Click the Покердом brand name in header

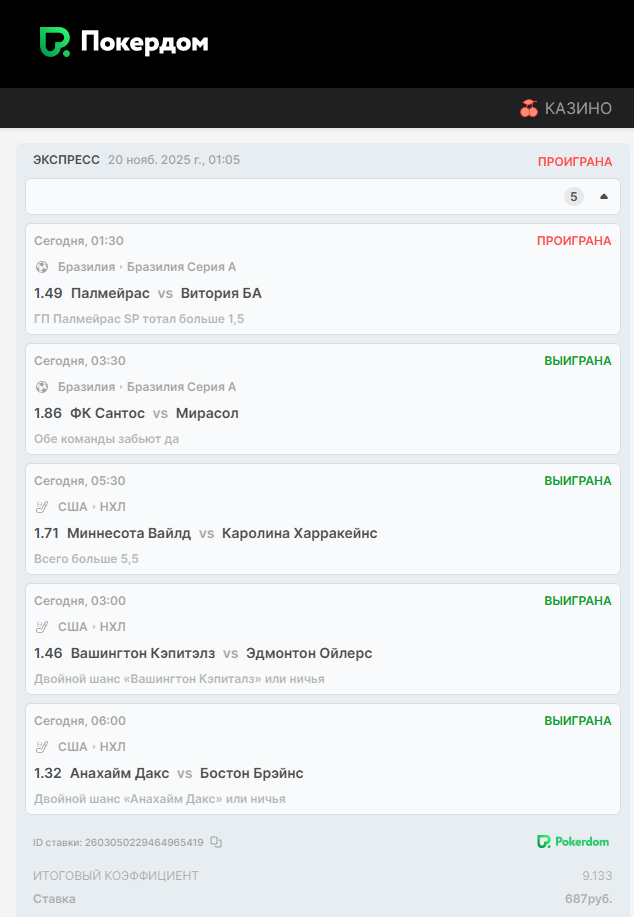pos(144,42)
